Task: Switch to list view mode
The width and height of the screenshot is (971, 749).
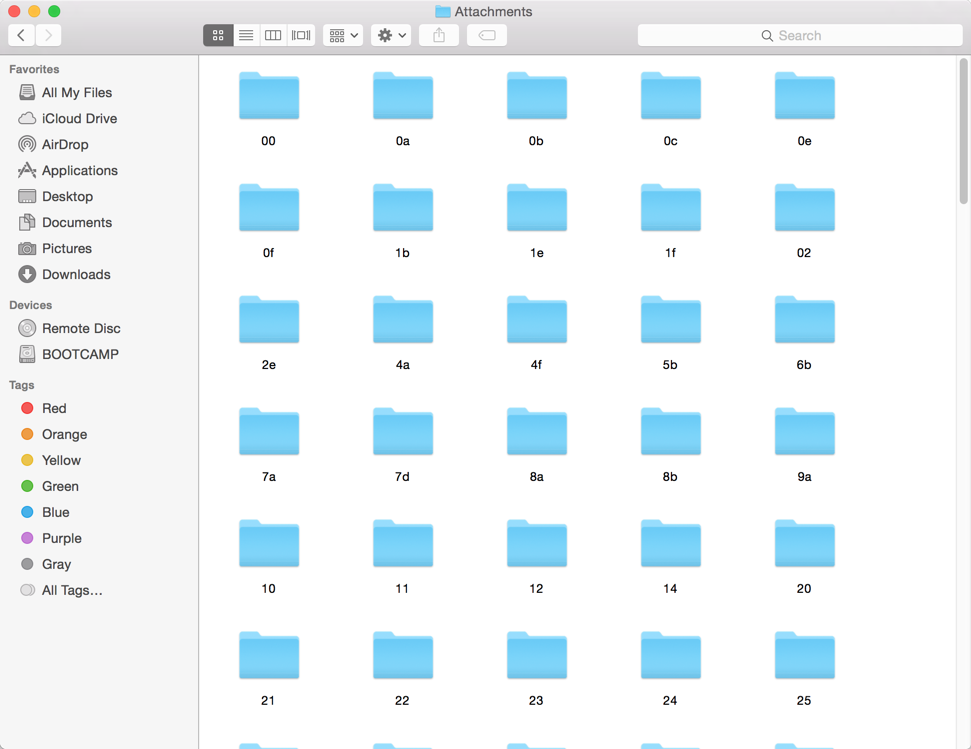Action: pyautogui.click(x=246, y=35)
